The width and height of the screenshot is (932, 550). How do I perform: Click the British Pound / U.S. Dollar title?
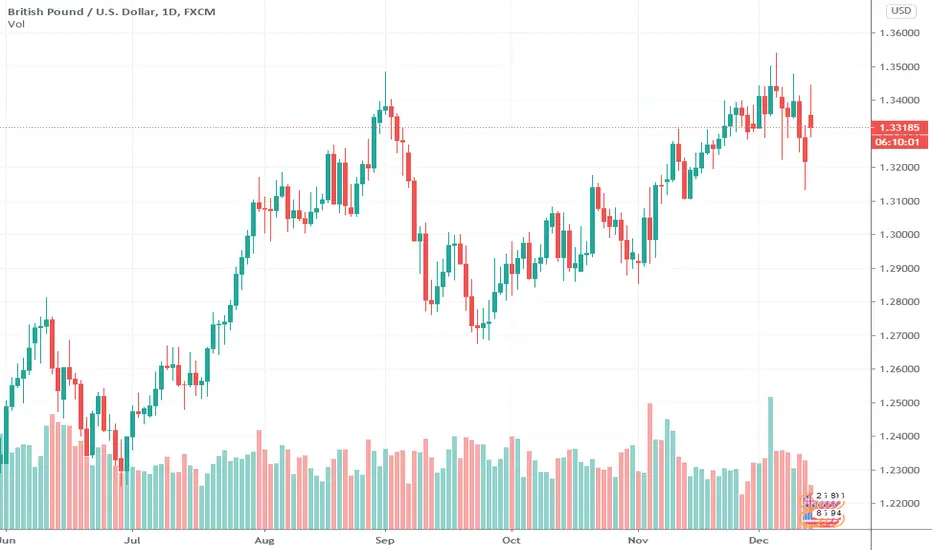click(x=82, y=11)
